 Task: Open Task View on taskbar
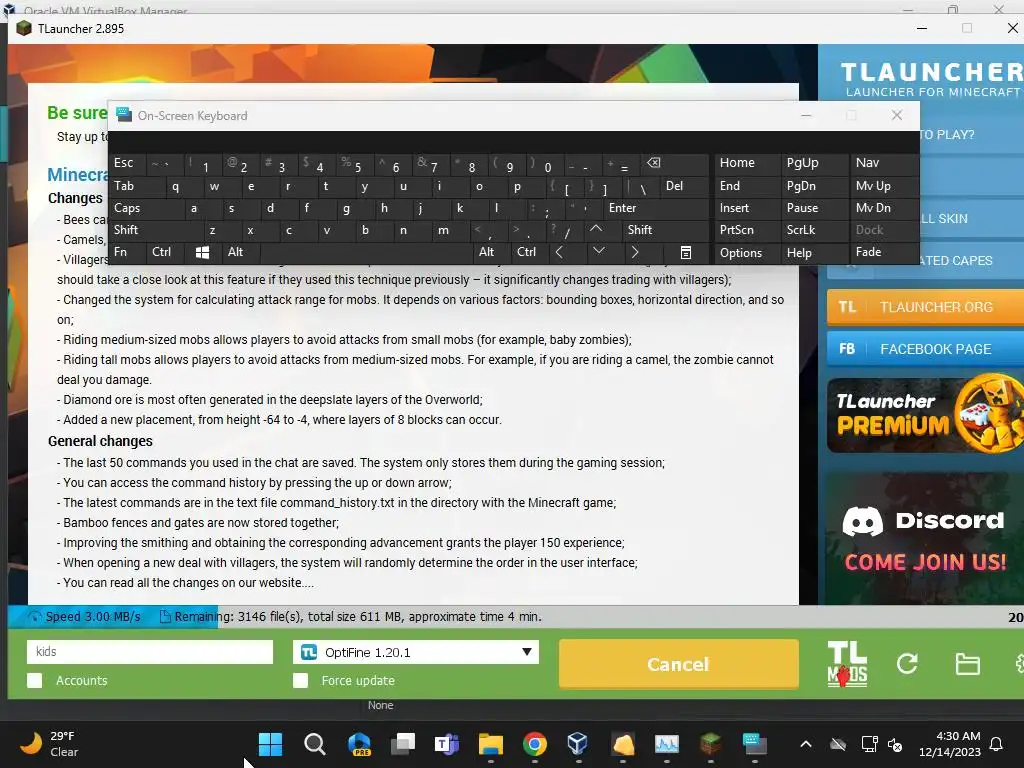click(x=403, y=744)
